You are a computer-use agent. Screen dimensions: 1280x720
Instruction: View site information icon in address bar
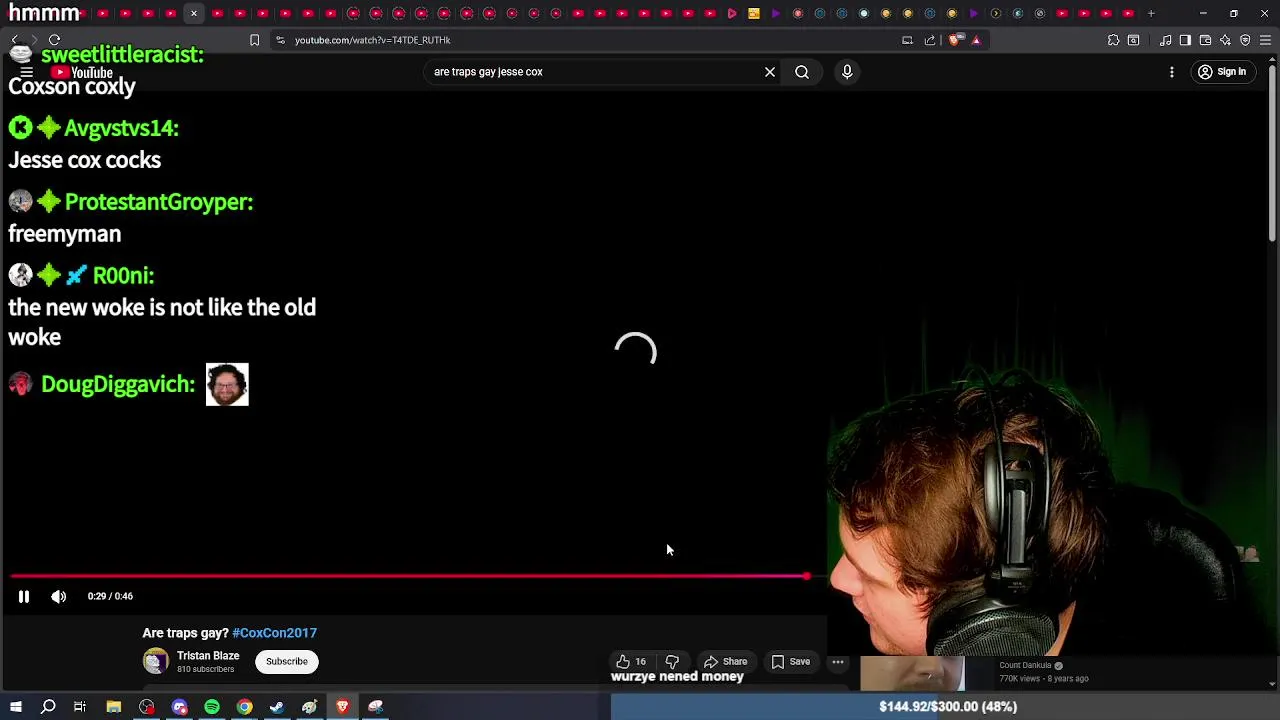[x=280, y=40]
